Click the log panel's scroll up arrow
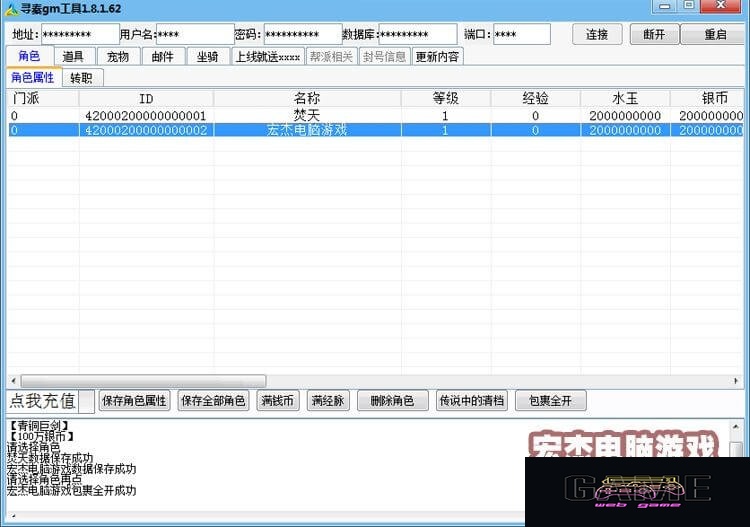Viewport: 750px width, 527px height. (x=736, y=426)
